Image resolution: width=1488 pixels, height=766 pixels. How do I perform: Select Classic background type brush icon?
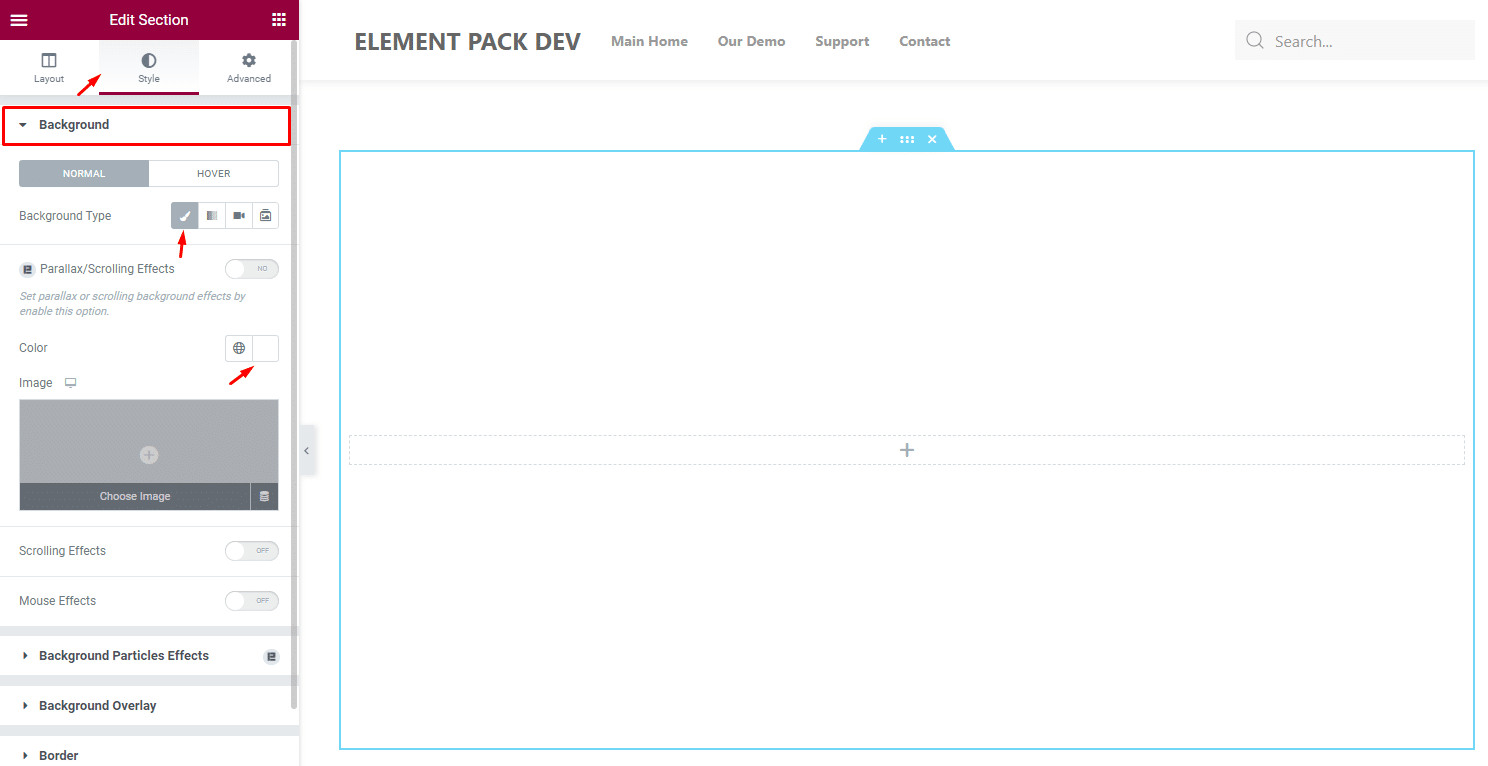[x=184, y=216]
